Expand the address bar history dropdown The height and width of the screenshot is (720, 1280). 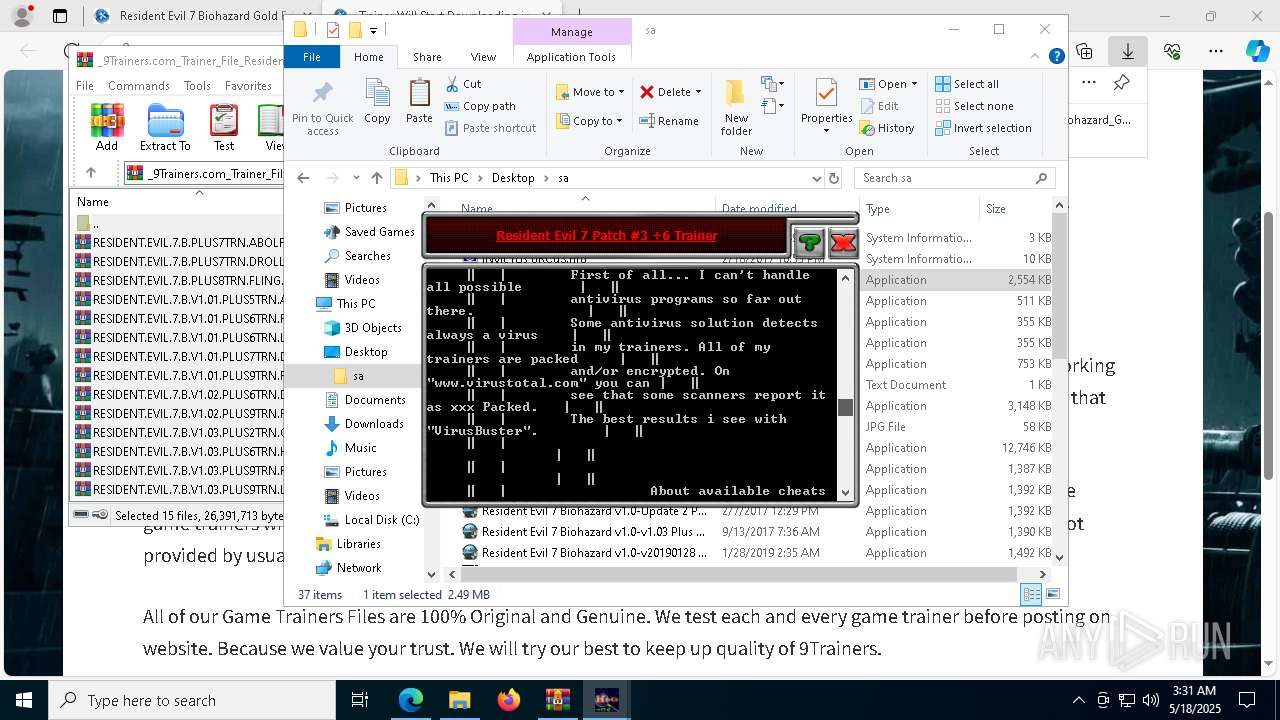point(816,178)
